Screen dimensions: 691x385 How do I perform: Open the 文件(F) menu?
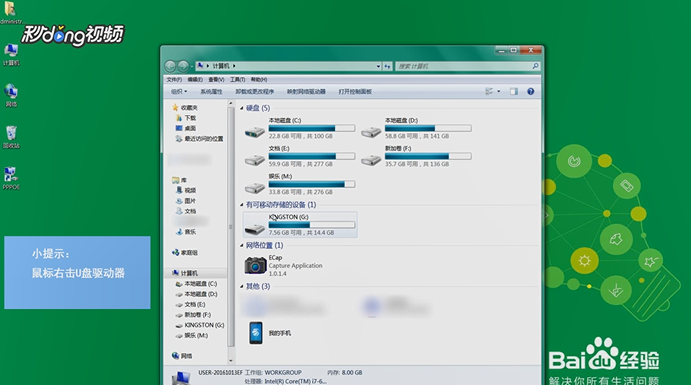[174, 80]
